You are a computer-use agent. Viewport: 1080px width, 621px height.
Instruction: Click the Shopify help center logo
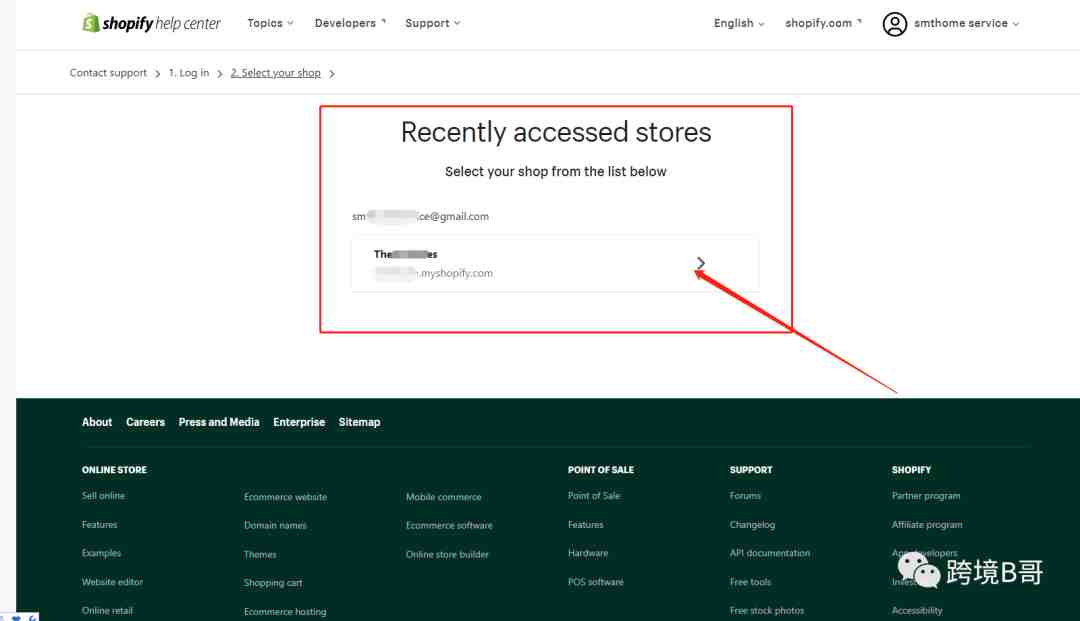point(152,23)
